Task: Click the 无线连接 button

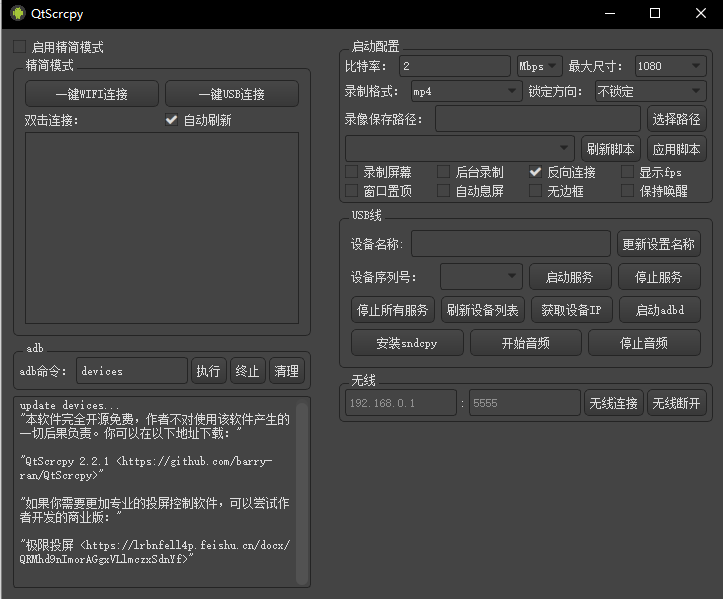Action: pos(613,403)
